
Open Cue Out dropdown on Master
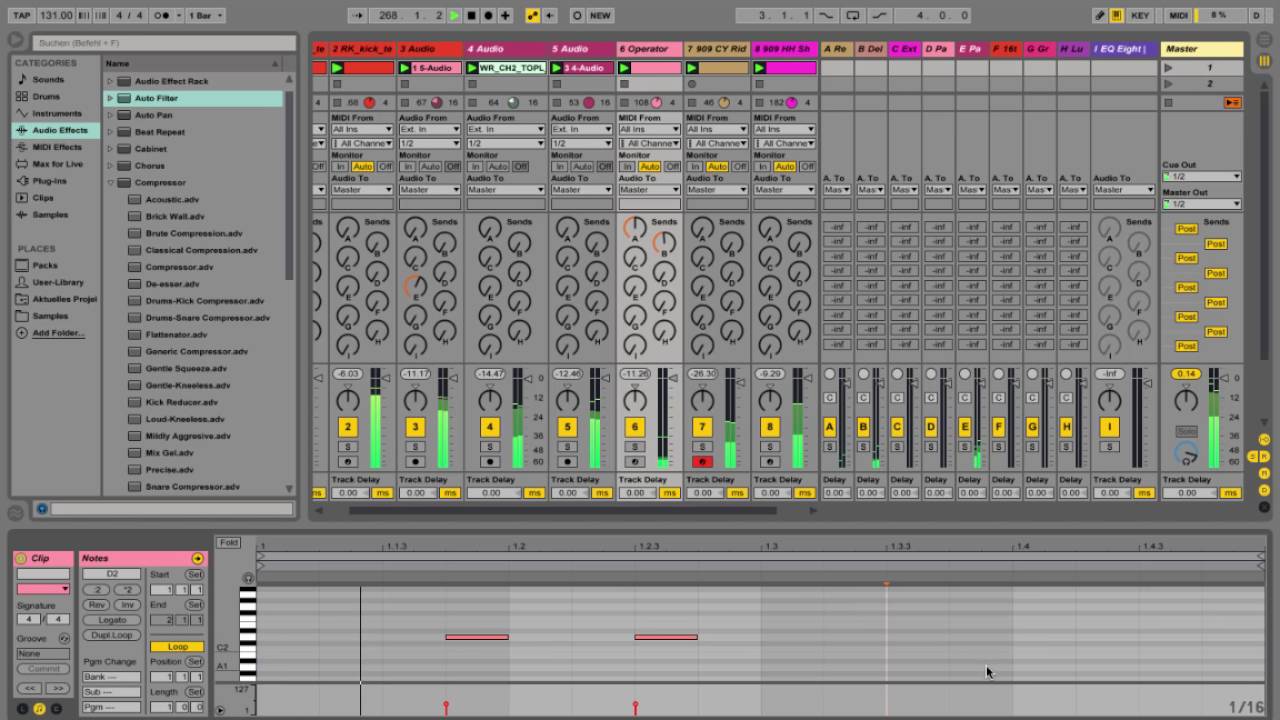(x=1201, y=176)
